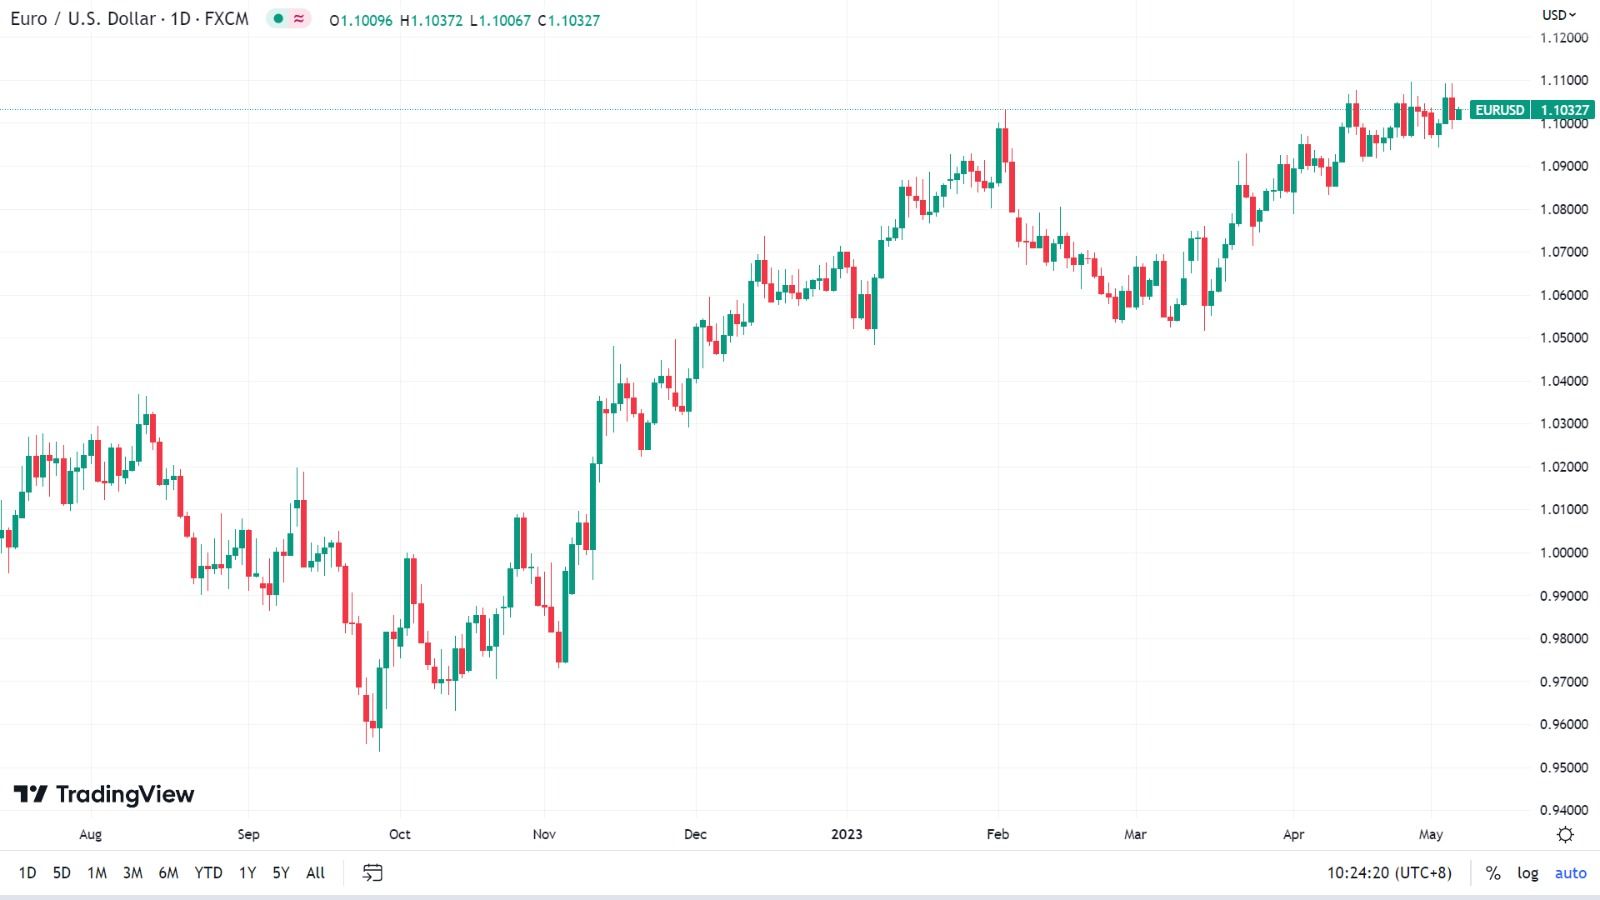Open chart settings gear icon

click(x=1565, y=834)
